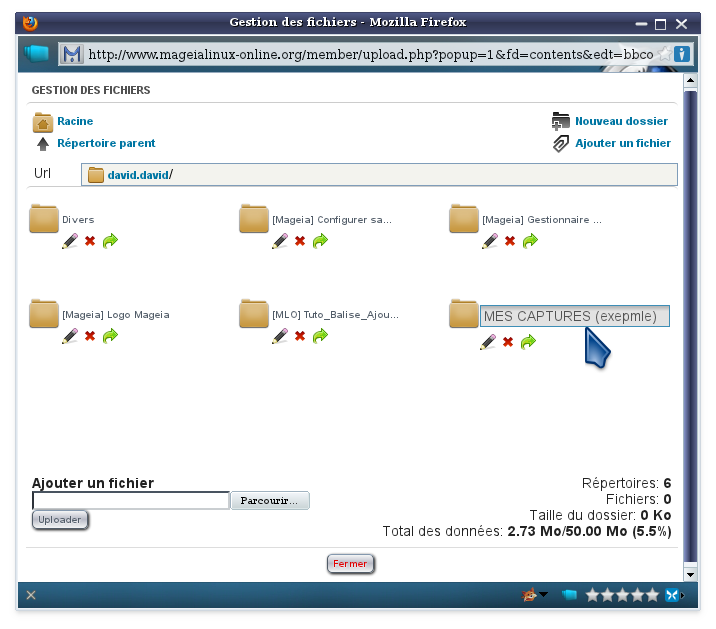Click pencil icon under [Mageia] Gestionnaire folder

click(x=490, y=241)
